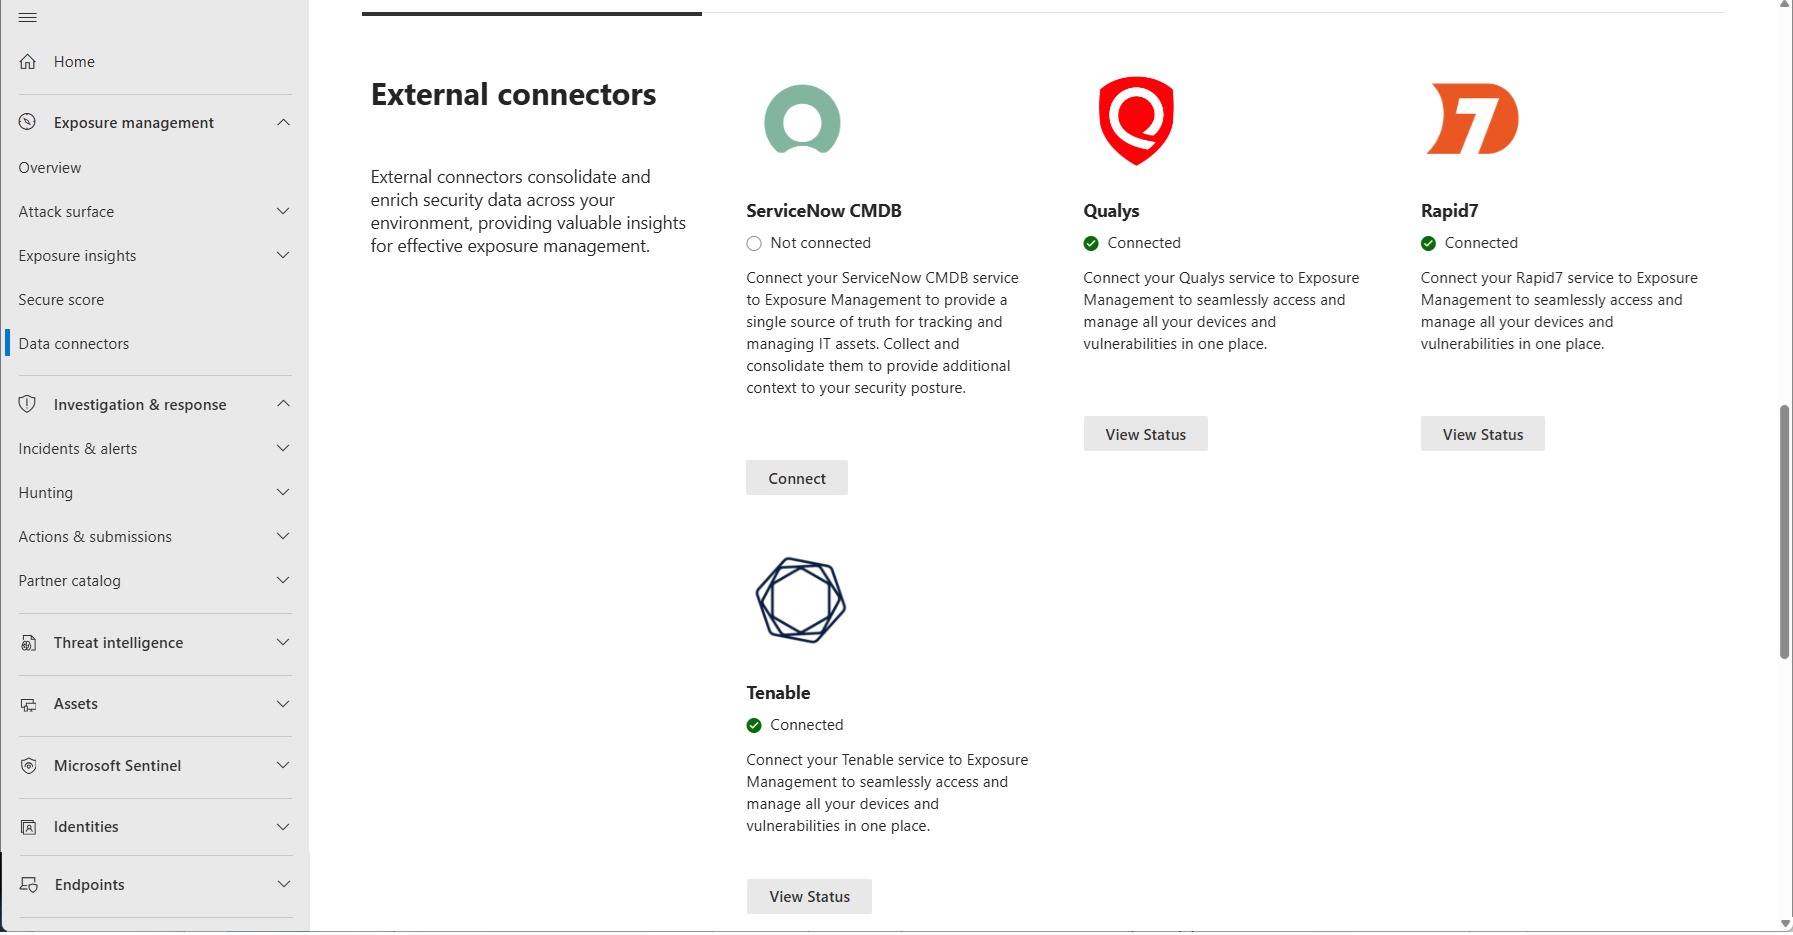The height and width of the screenshot is (935, 1793).
Task: Expand the Attack surface submenu chevron
Action: (283, 211)
